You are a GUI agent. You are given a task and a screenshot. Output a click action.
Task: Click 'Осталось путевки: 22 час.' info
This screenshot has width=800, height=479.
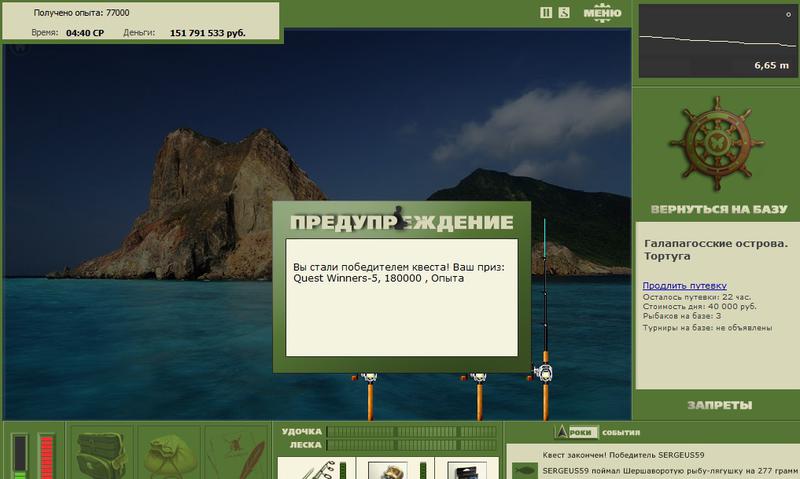(696, 297)
